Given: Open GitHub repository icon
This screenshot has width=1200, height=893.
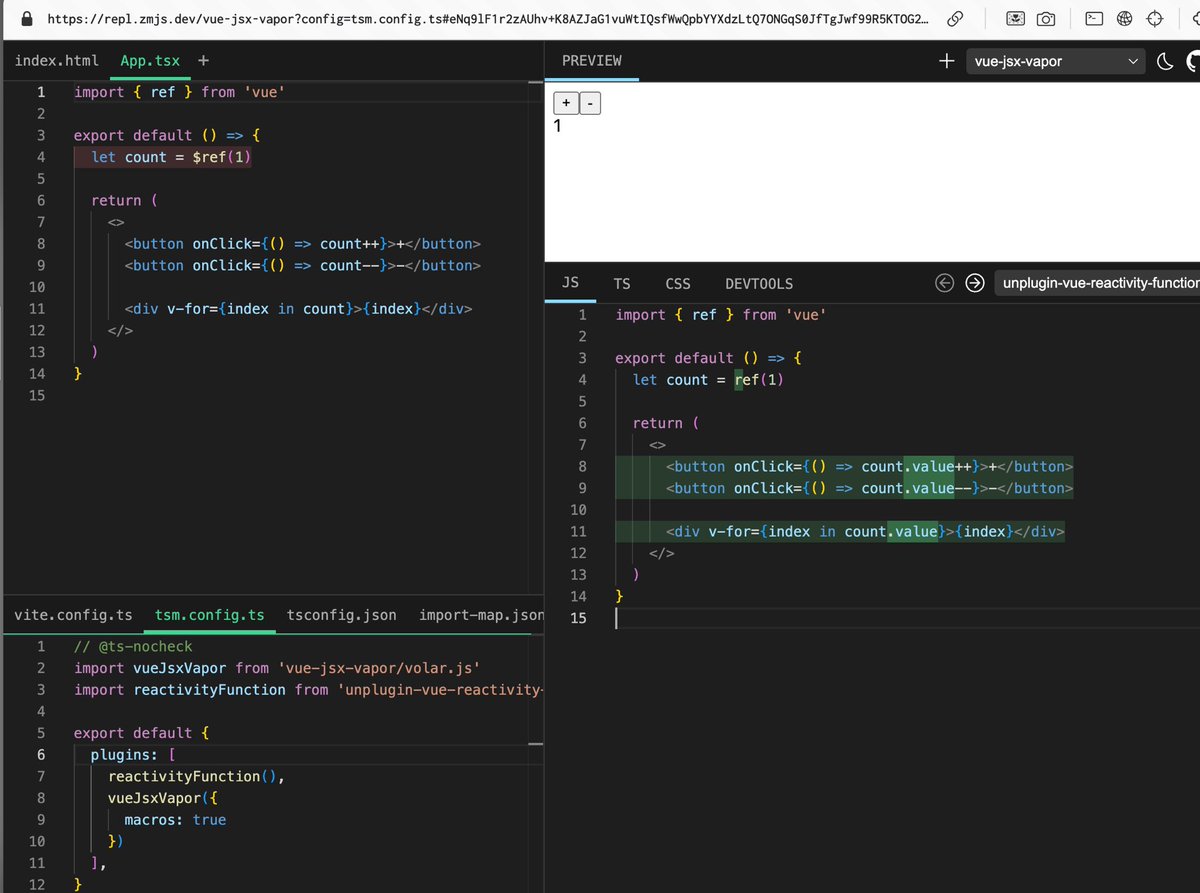Looking at the screenshot, I should tap(1193, 61).
